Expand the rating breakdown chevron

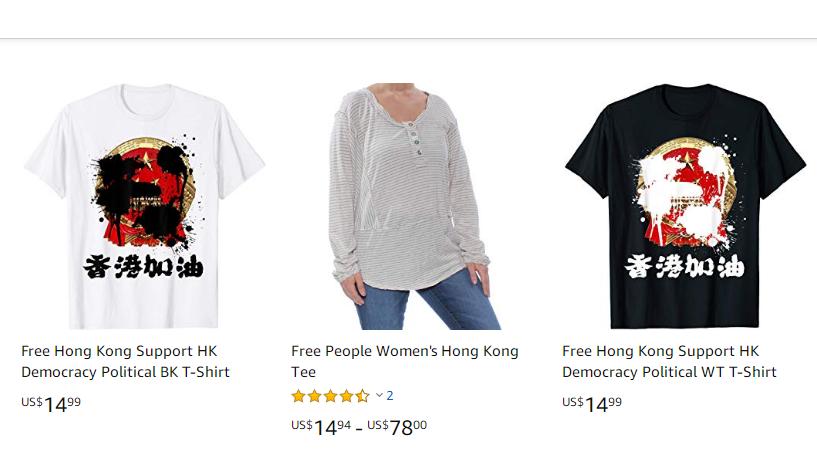[379, 395]
